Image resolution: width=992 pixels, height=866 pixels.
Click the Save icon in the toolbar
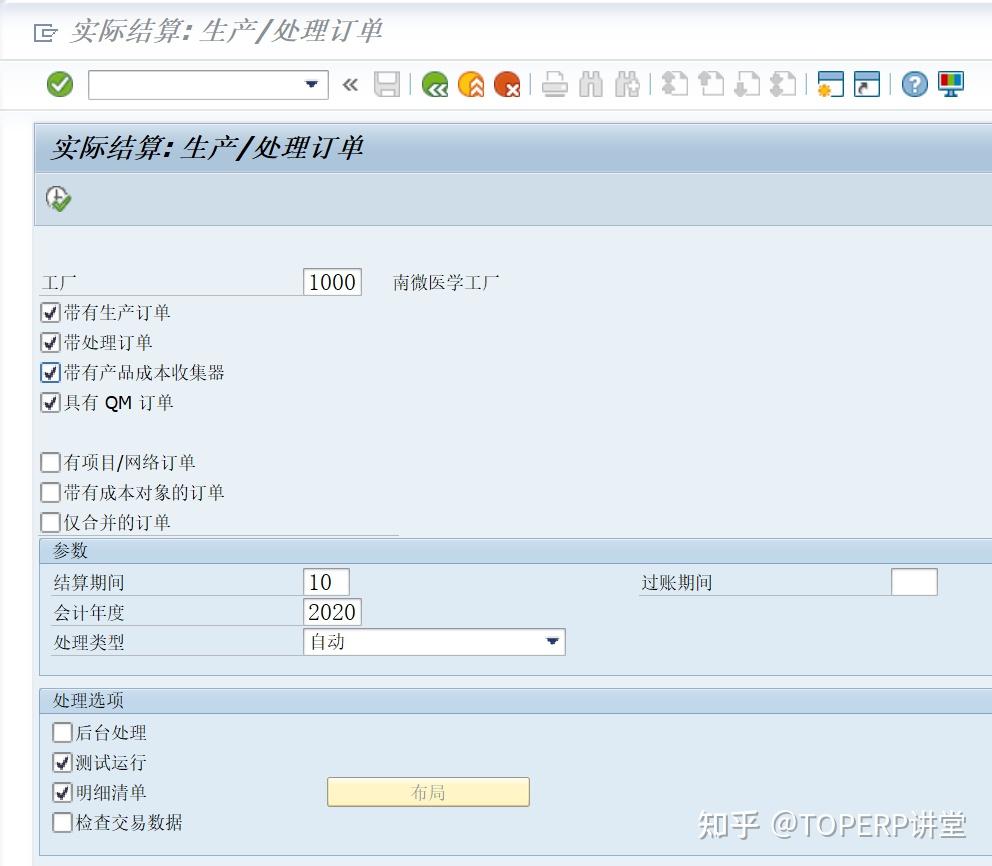coord(387,84)
